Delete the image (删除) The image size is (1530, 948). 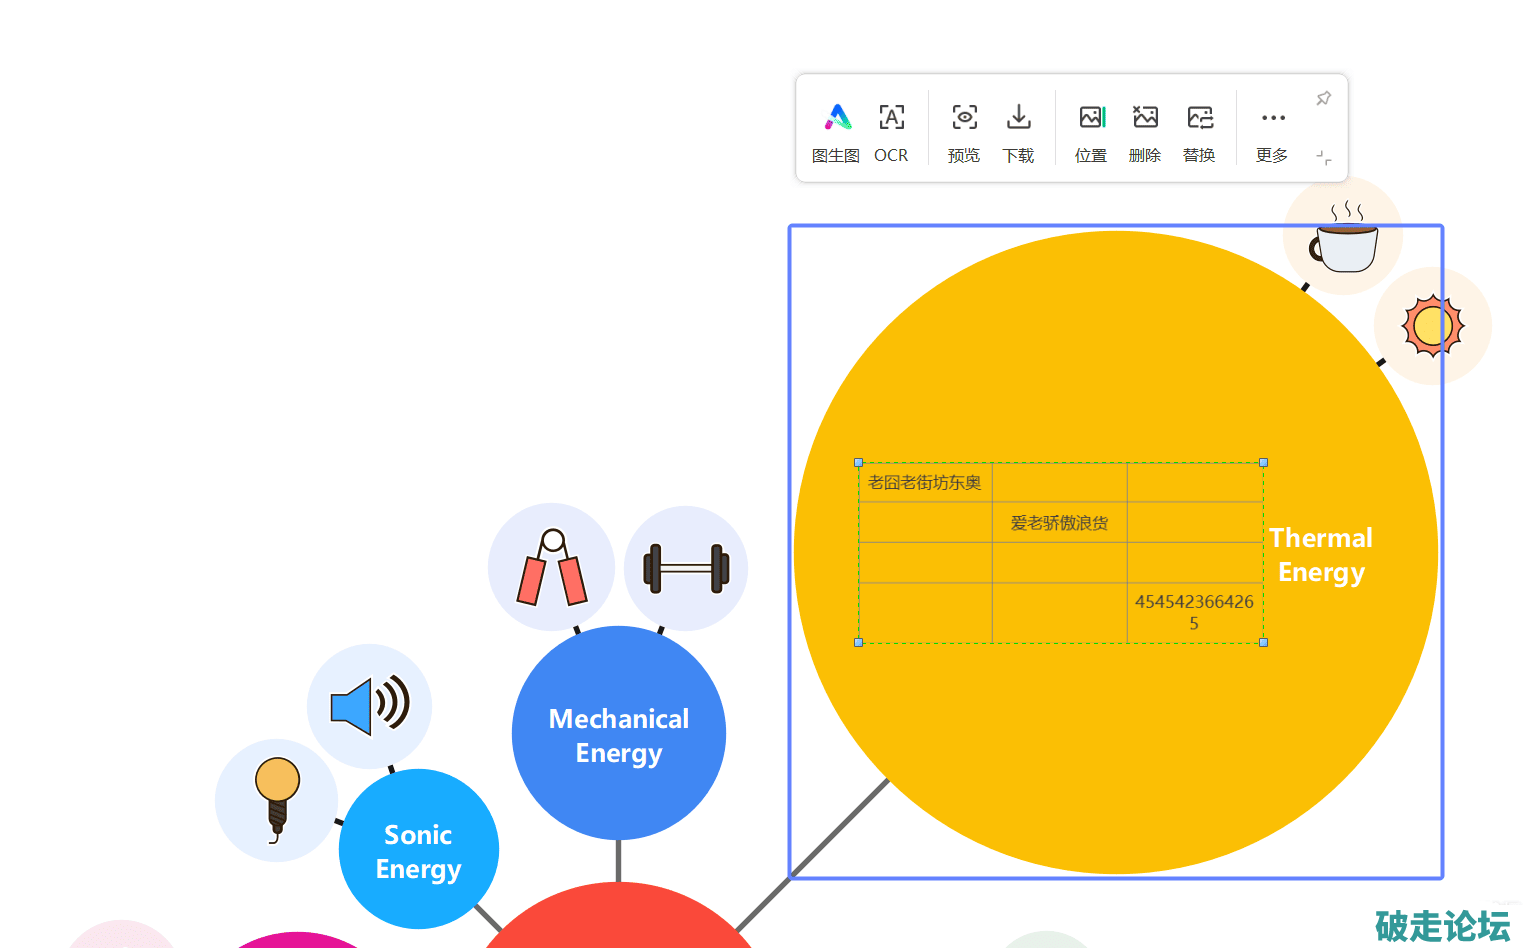pos(1145,132)
